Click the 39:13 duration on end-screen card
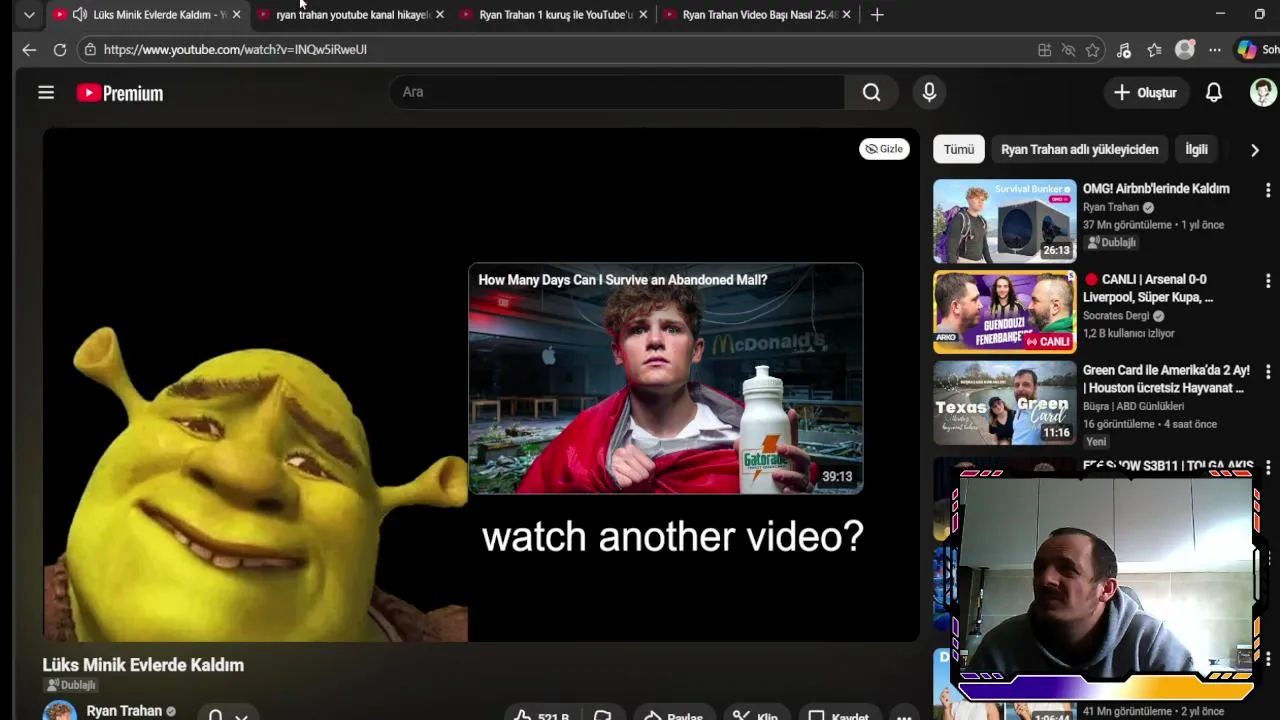Image resolution: width=1280 pixels, height=720 pixels. [x=837, y=477]
